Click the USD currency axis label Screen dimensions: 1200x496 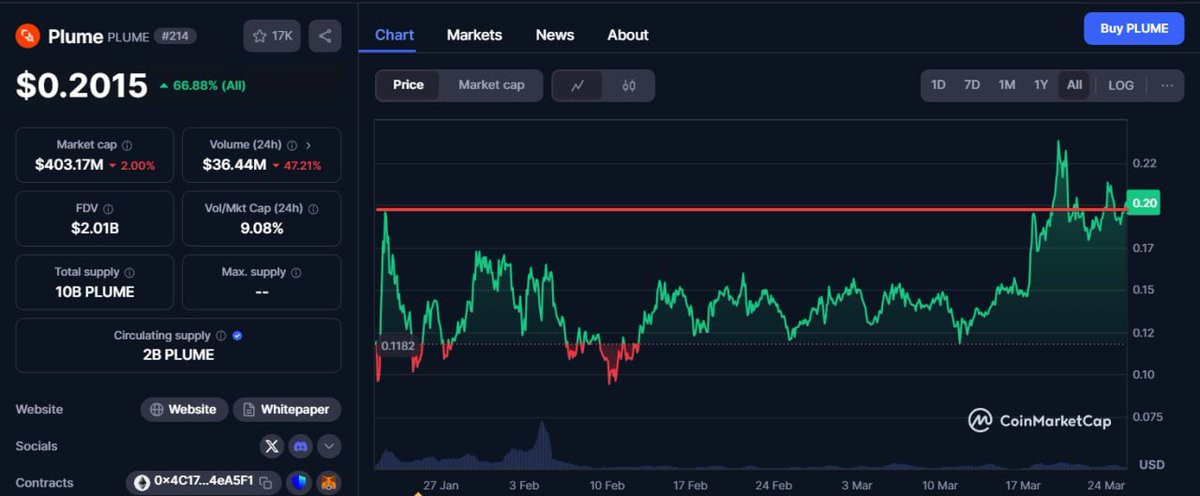[1151, 465]
